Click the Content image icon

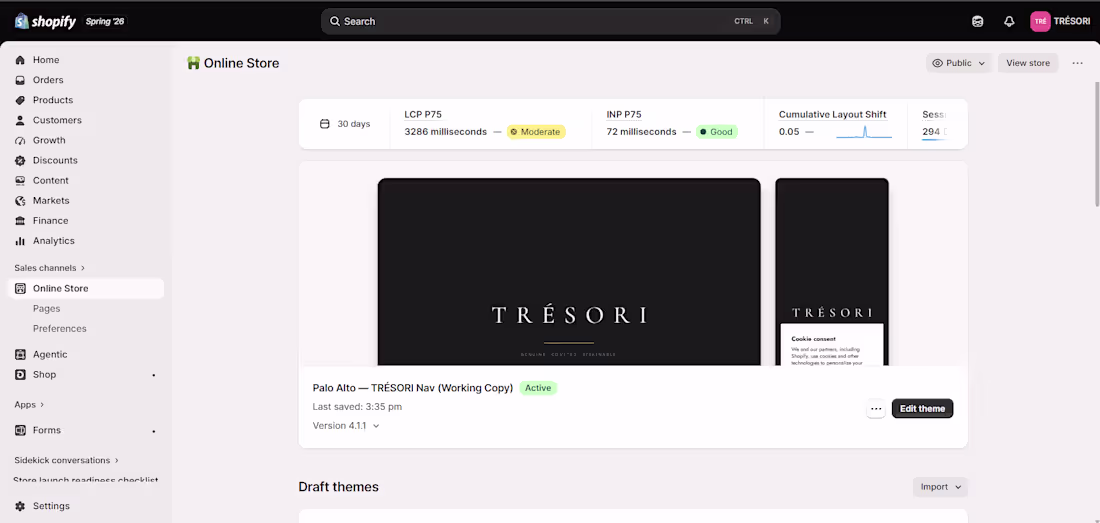point(20,180)
